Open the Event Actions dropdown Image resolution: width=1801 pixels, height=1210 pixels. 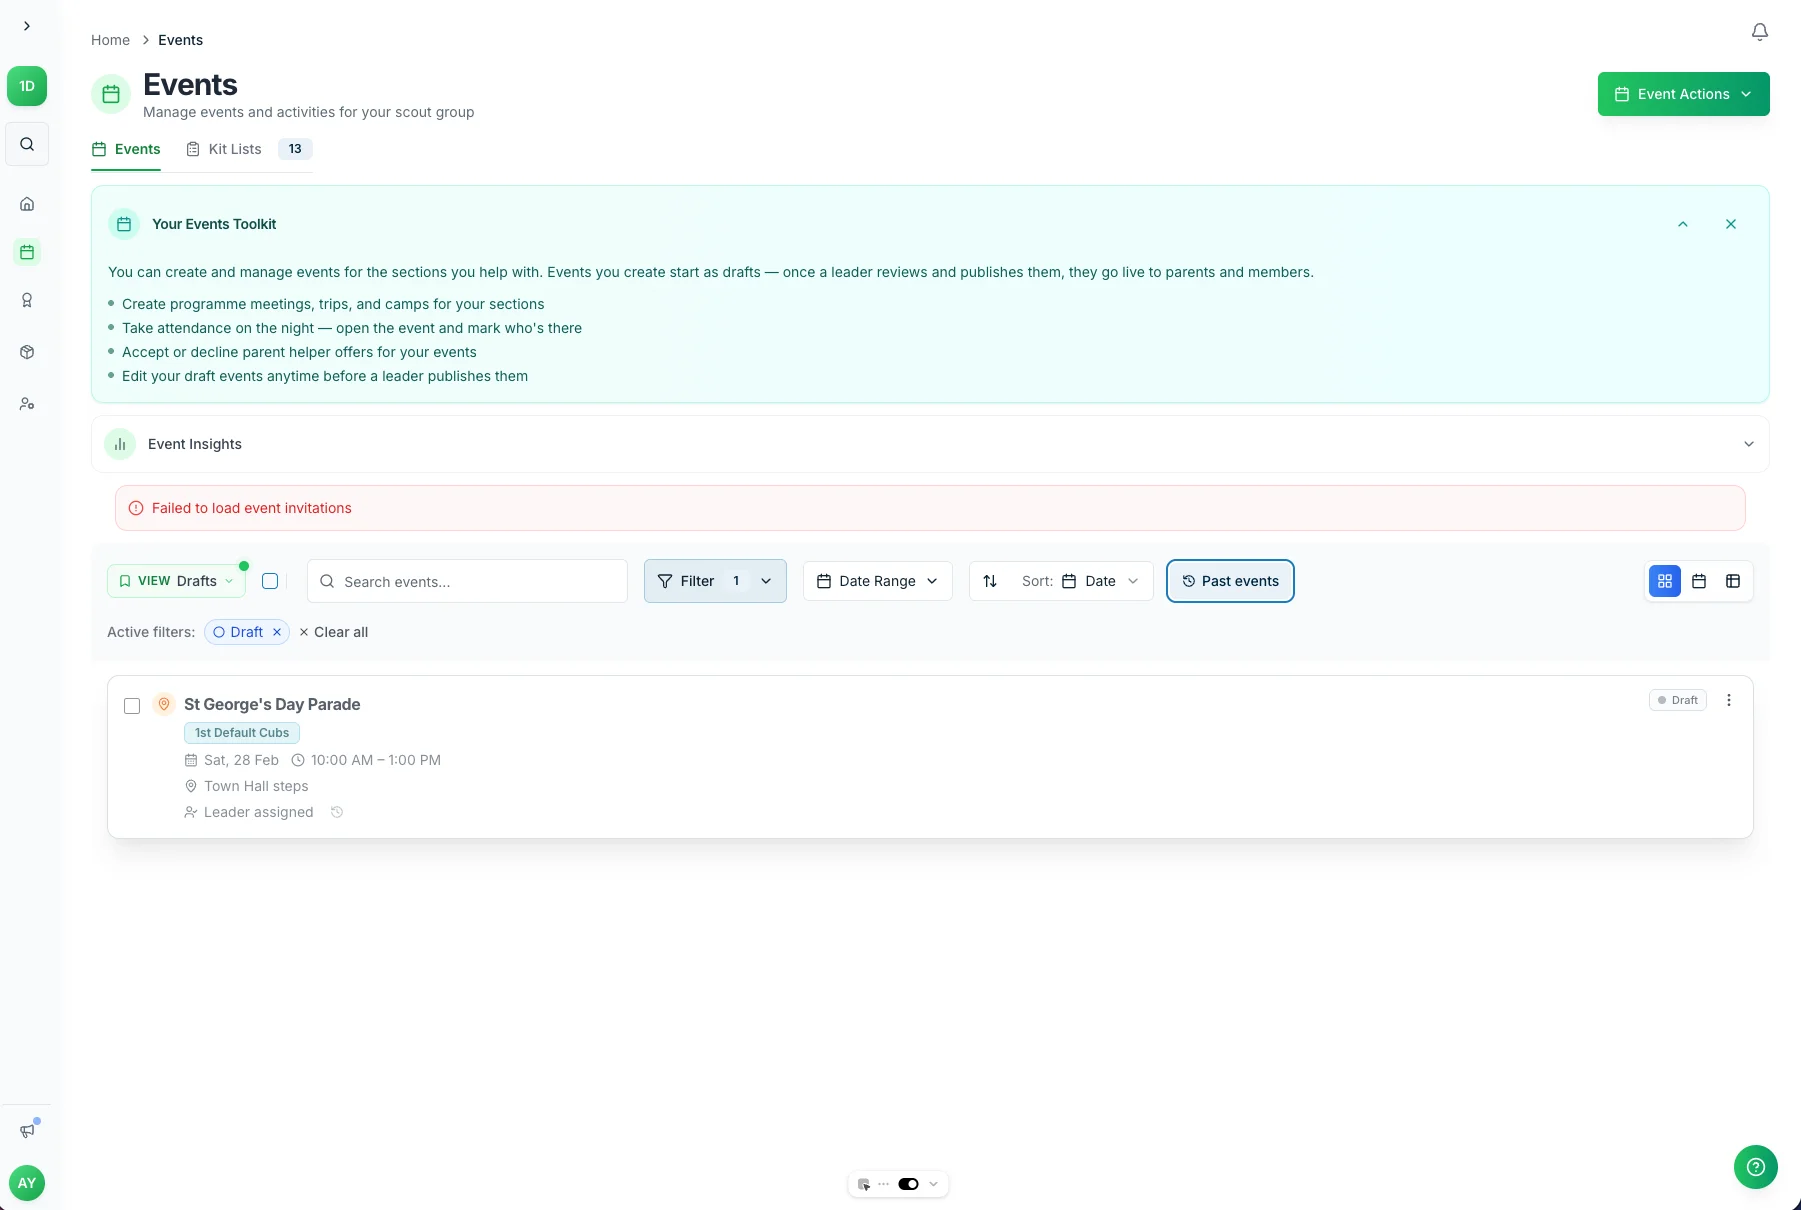pyautogui.click(x=1684, y=94)
